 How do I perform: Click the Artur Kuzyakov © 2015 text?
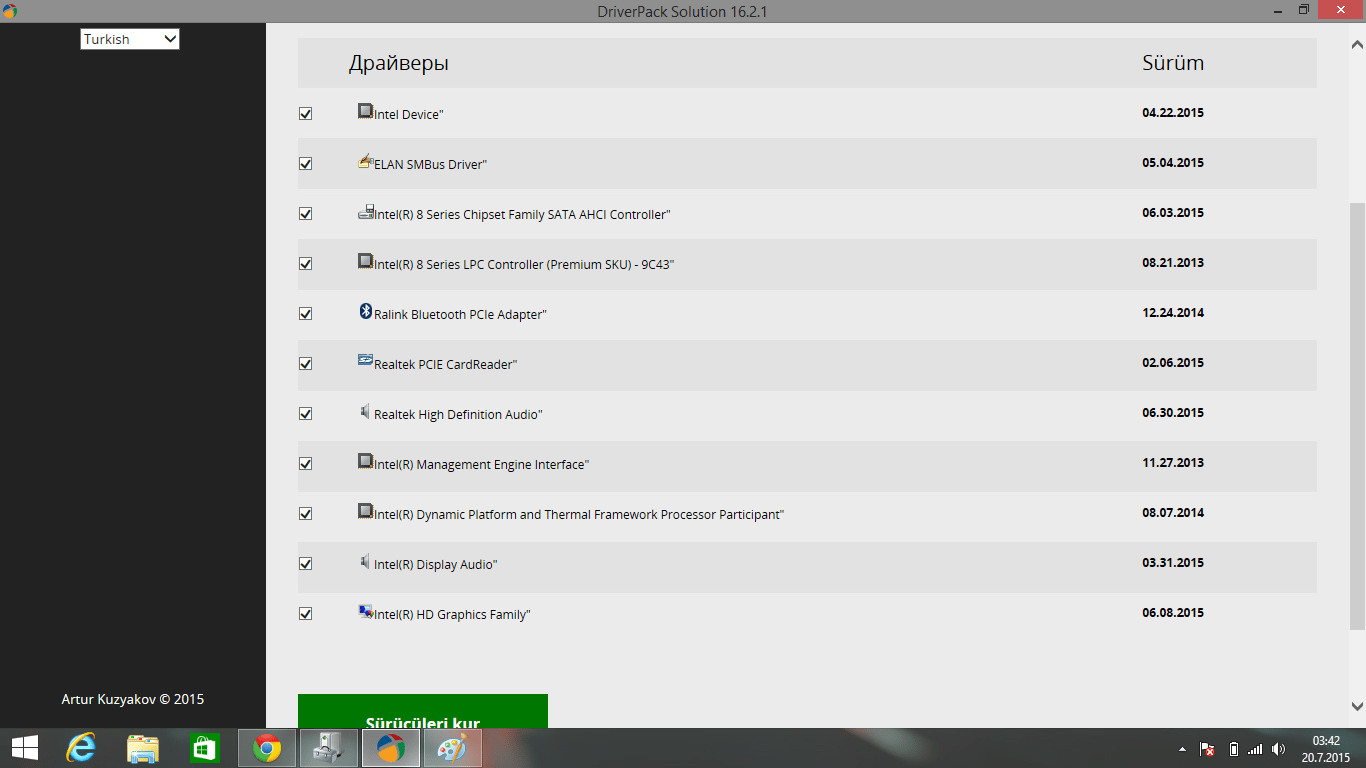point(133,699)
